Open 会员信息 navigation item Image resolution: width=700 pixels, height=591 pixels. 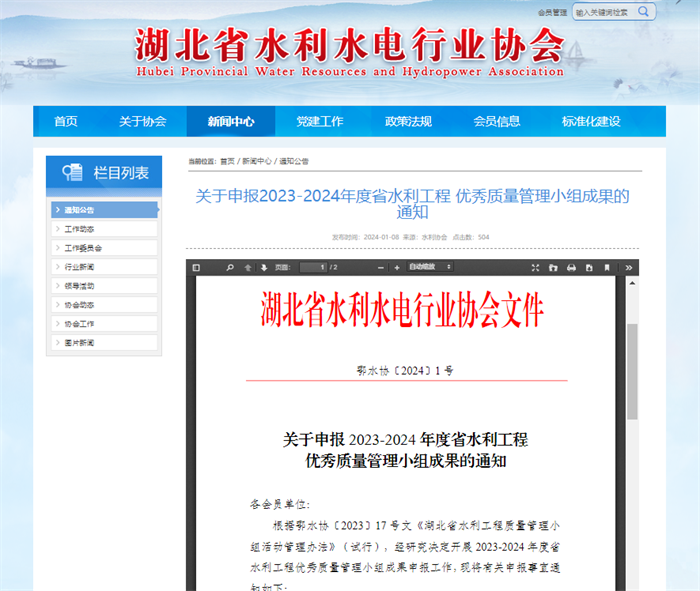tap(497, 121)
